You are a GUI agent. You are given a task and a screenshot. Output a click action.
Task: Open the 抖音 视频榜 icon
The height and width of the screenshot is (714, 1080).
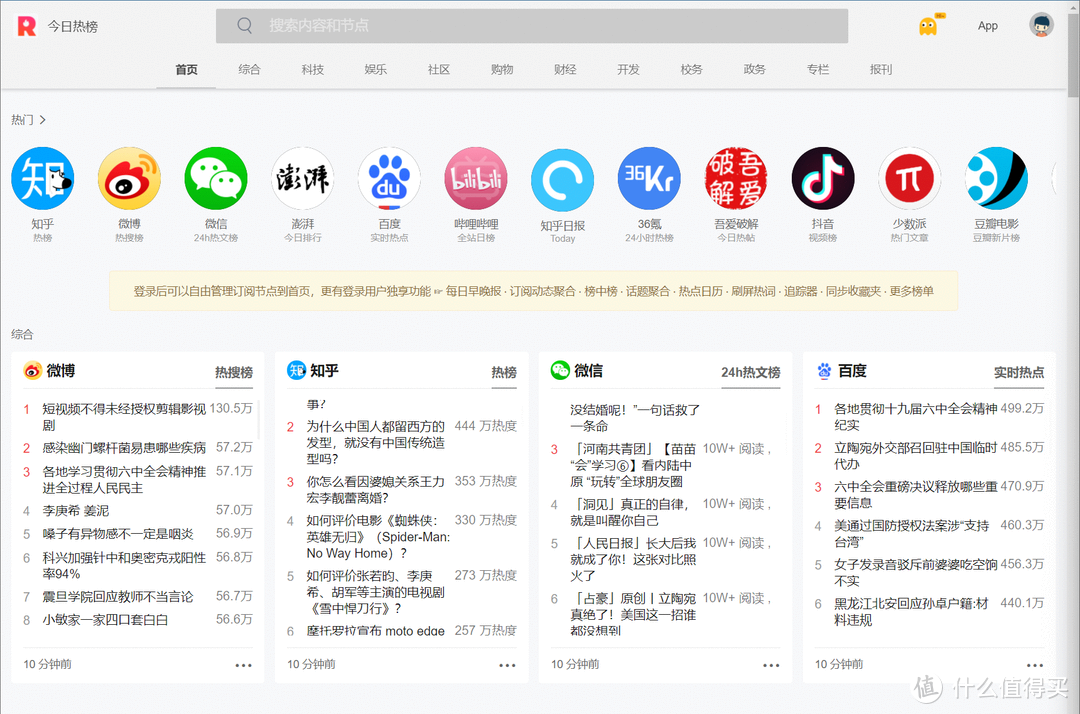click(x=823, y=179)
